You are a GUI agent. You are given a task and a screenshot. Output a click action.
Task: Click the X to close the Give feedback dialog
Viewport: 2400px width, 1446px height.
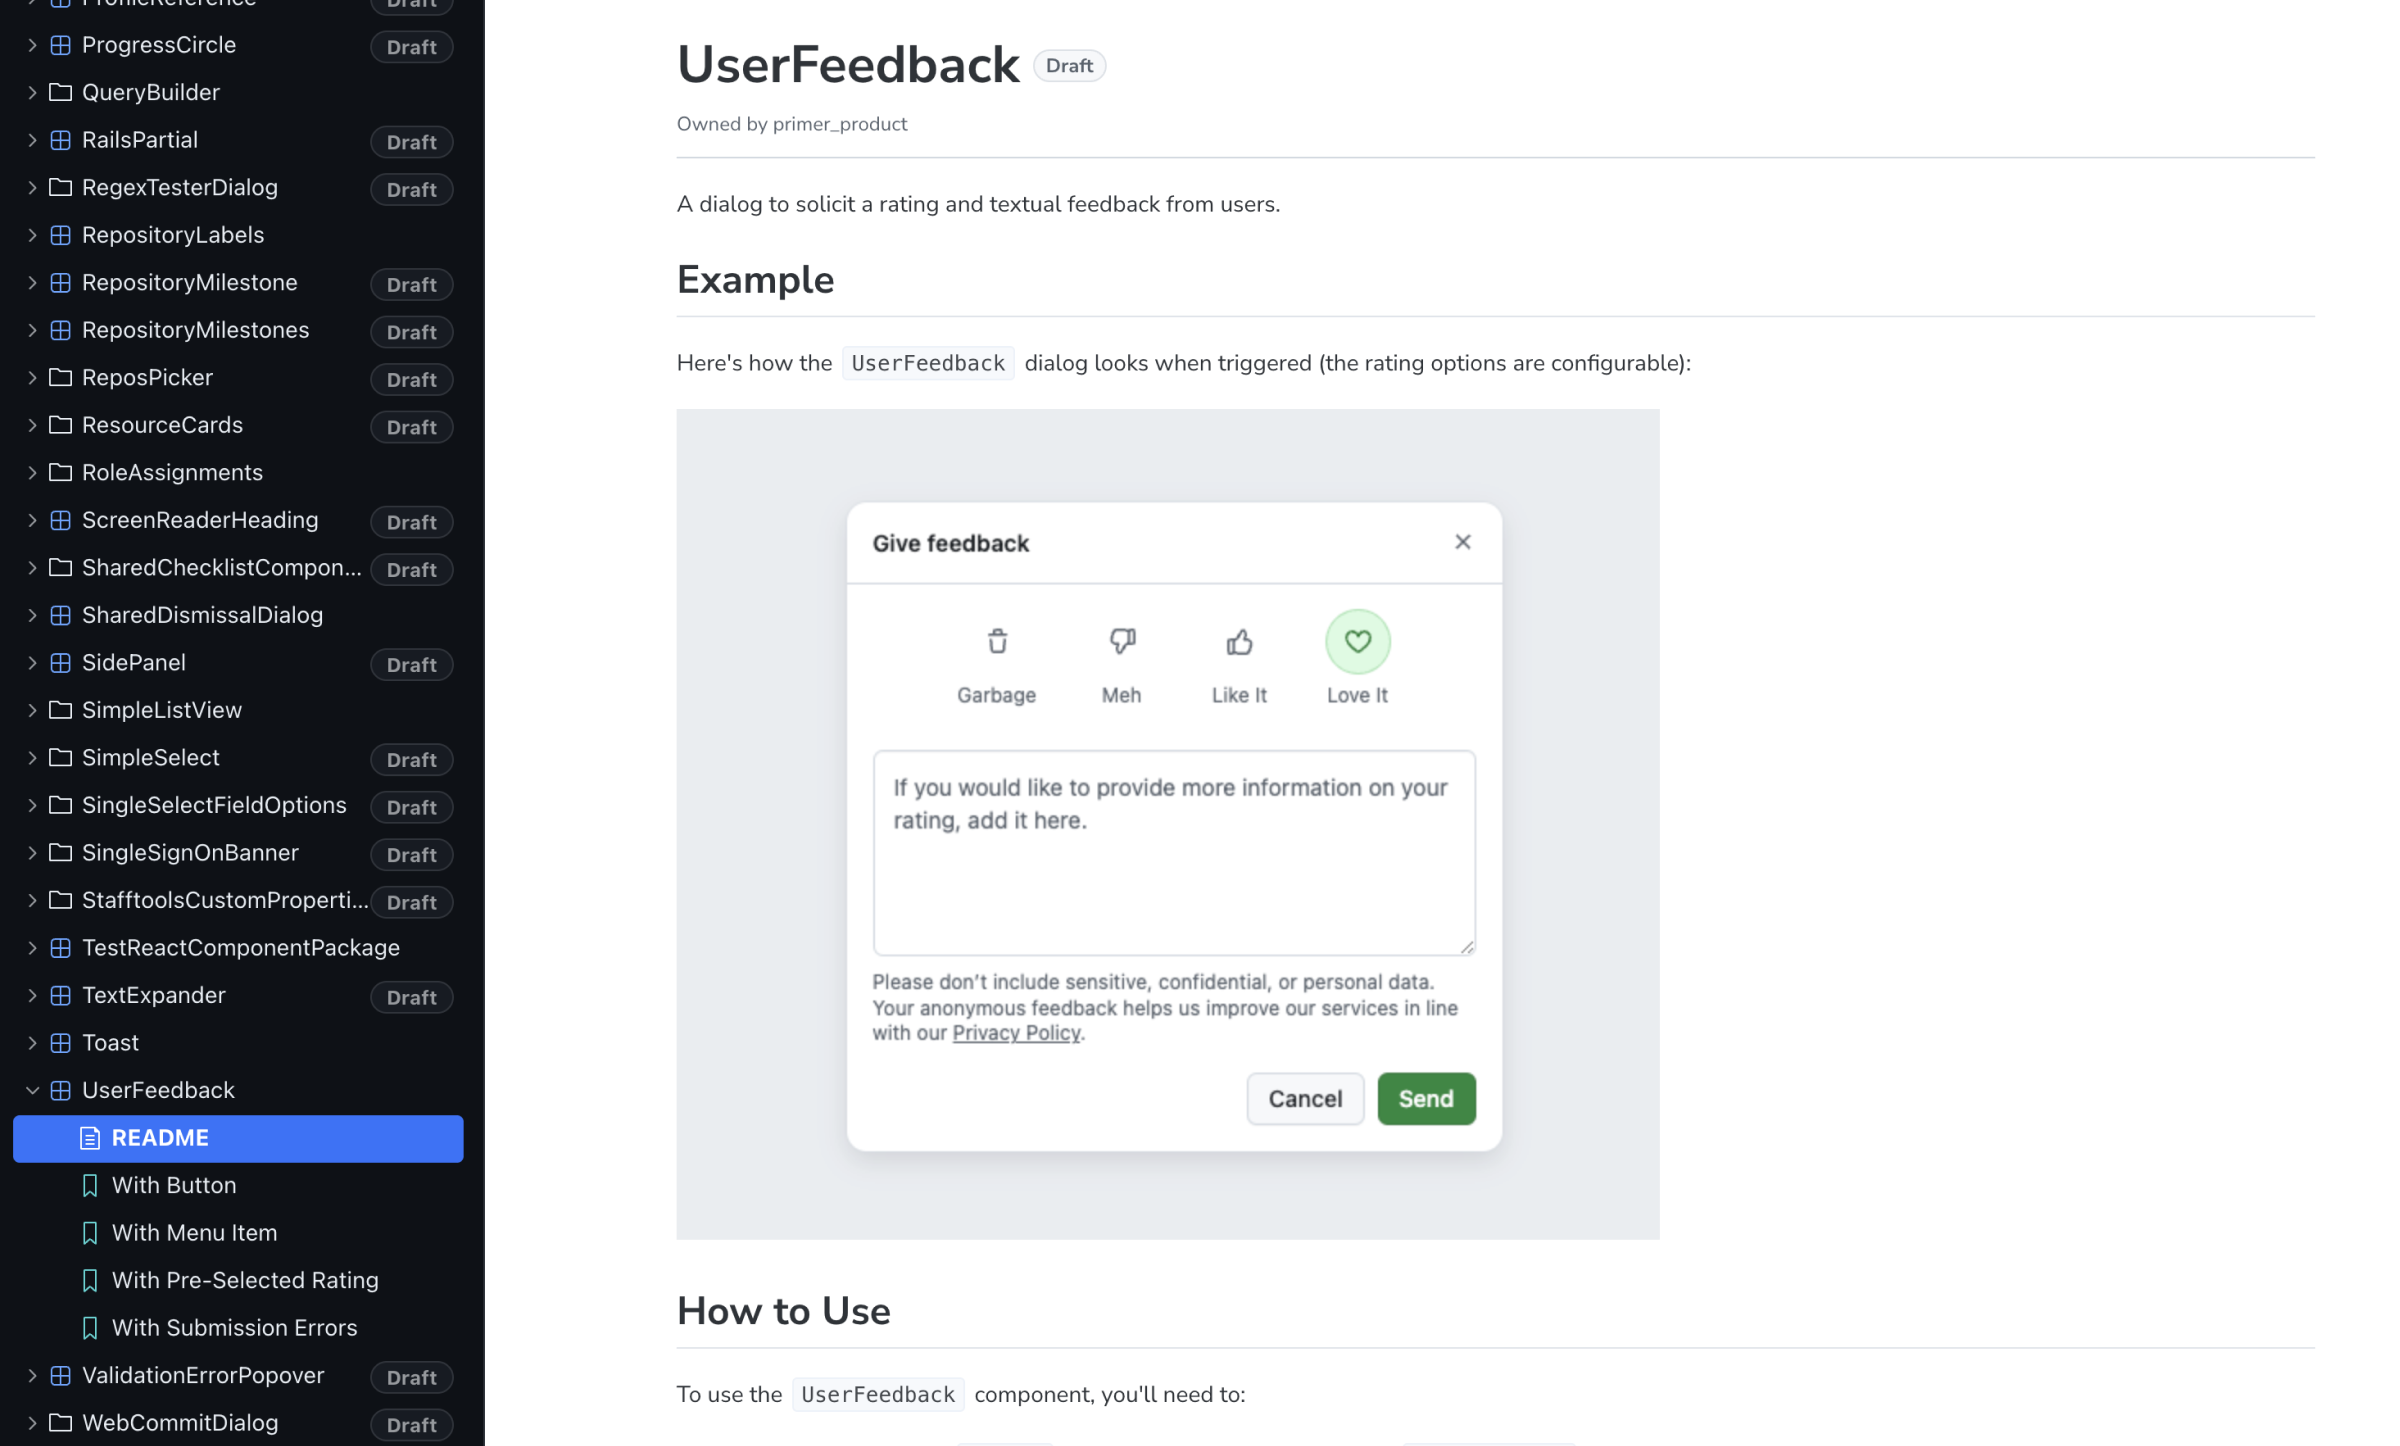pos(1463,541)
